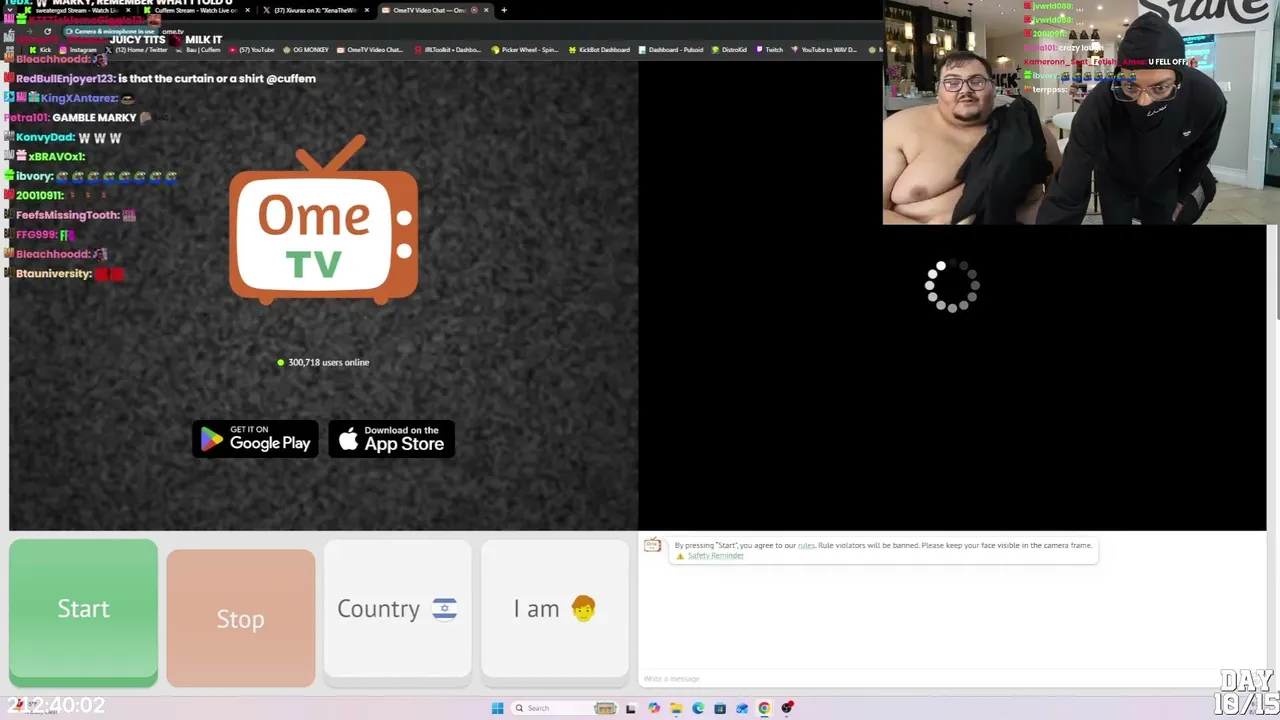The width and height of the screenshot is (1280, 720).
Task: Click the green Start button
Action: tap(83, 612)
